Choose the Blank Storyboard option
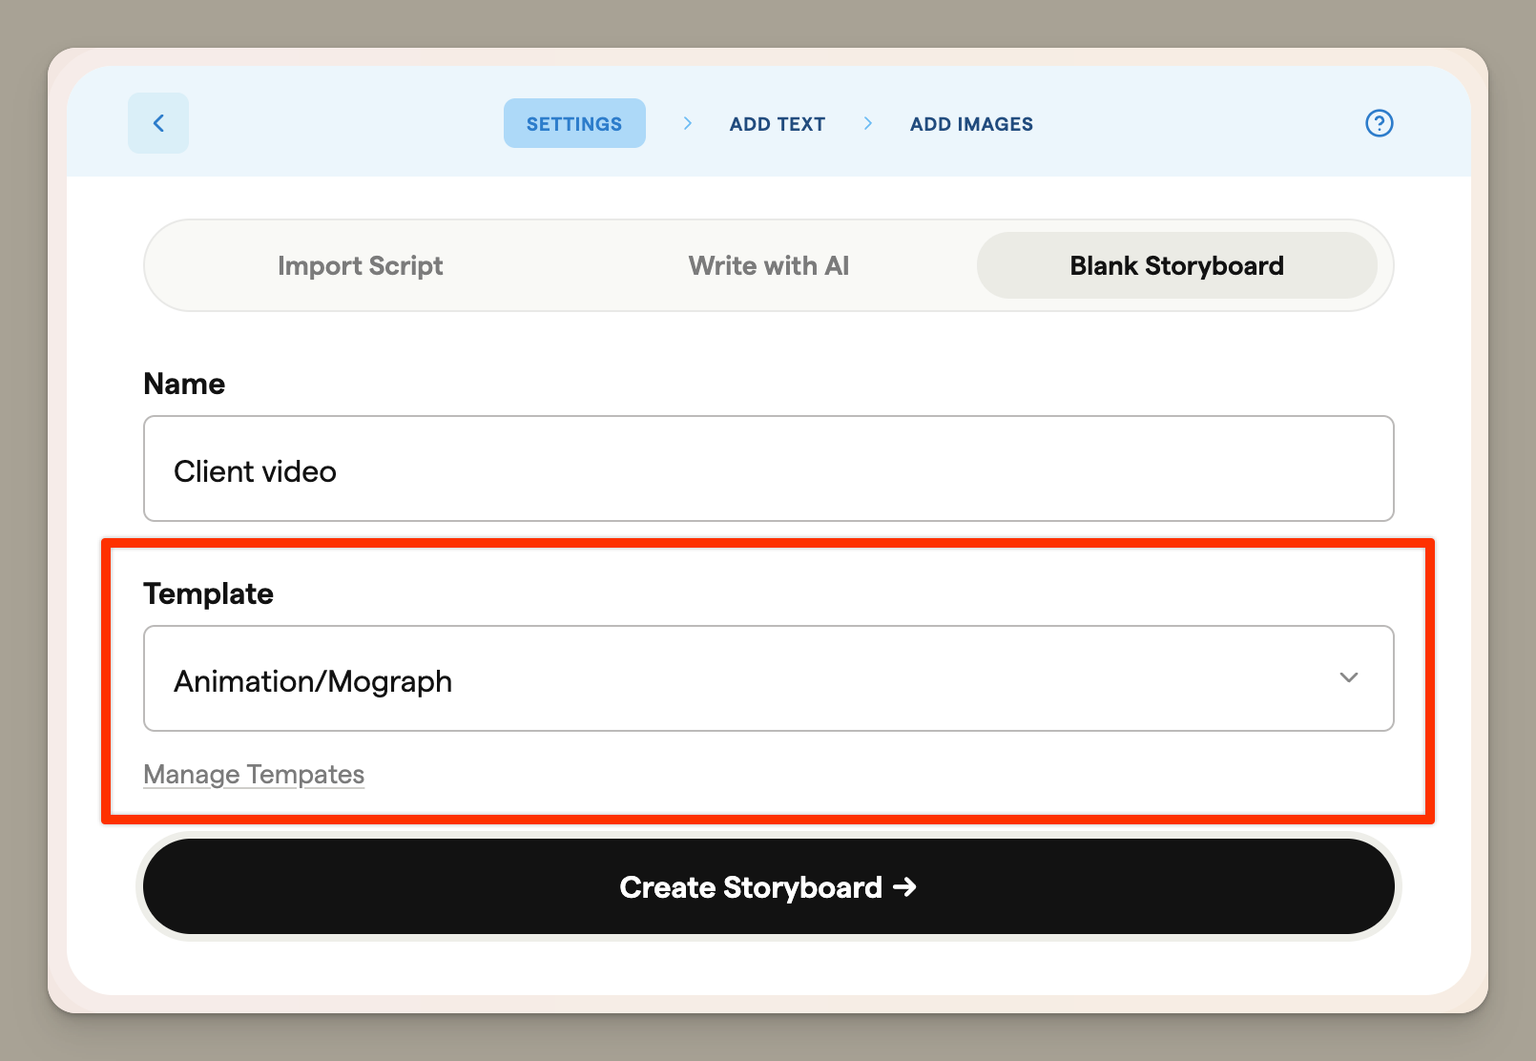1536x1061 pixels. [1176, 266]
